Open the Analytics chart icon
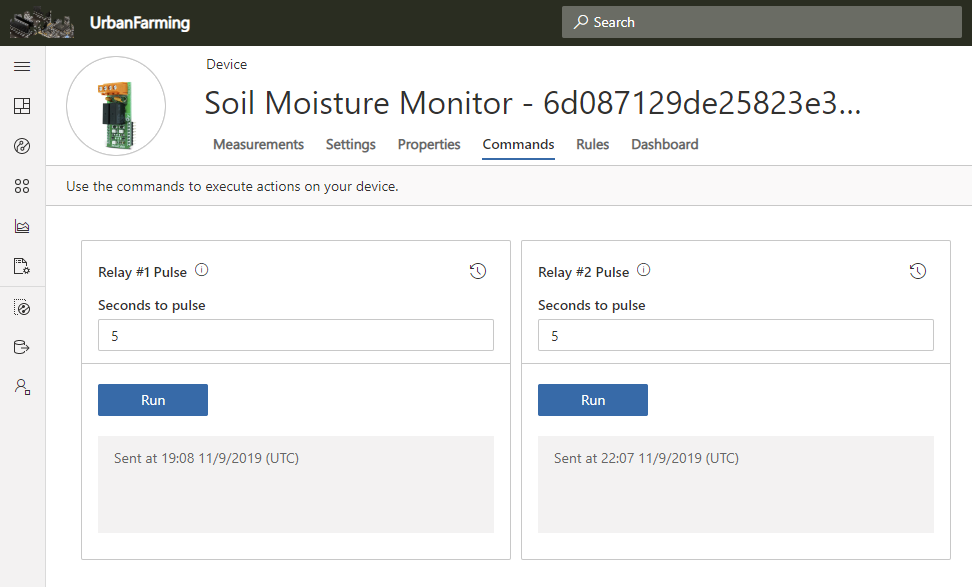Screen dimensions: 972x587 pos(22,227)
